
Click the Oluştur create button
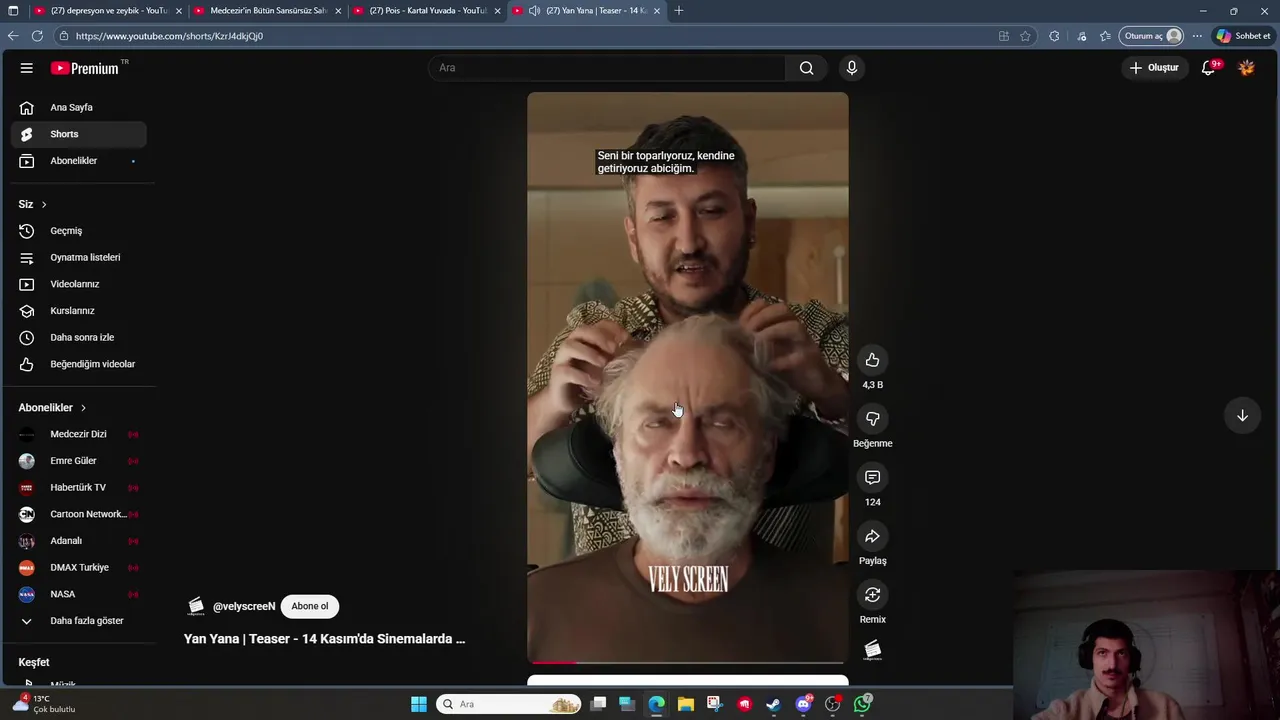pos(1155,68)
